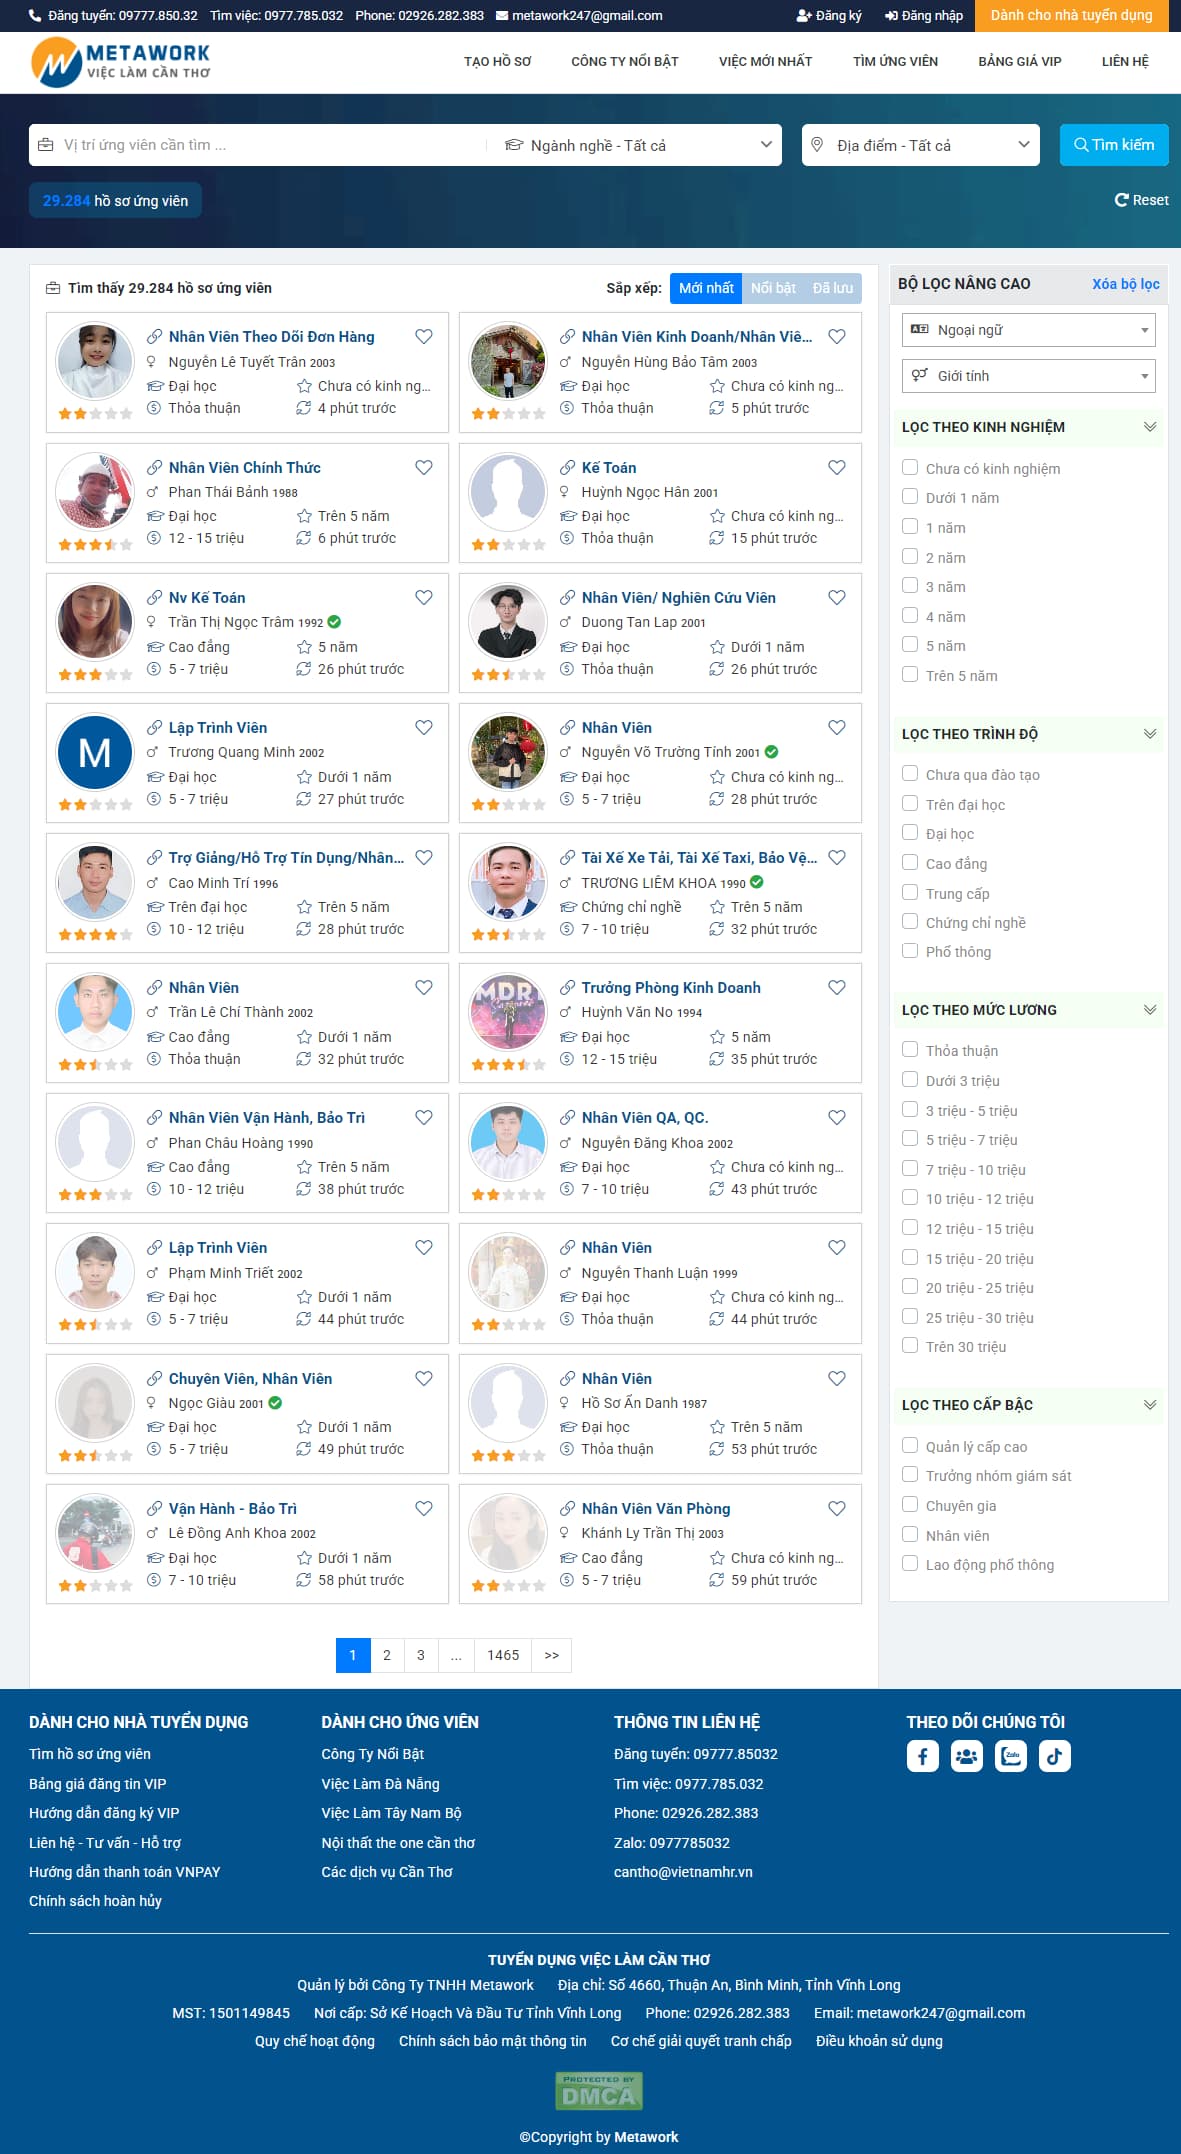
Task: Favorite the Trưởng Phòng Kinh Doanh profile heart
Action: pos(837,987)
